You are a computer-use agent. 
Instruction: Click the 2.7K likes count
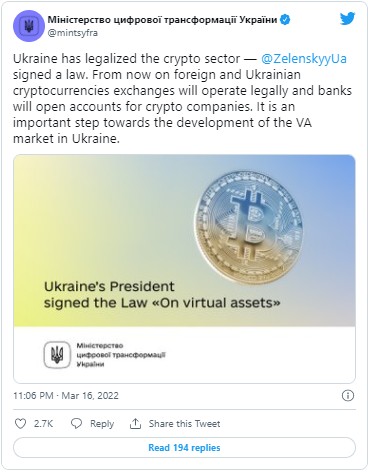click(x=43, y=424)
